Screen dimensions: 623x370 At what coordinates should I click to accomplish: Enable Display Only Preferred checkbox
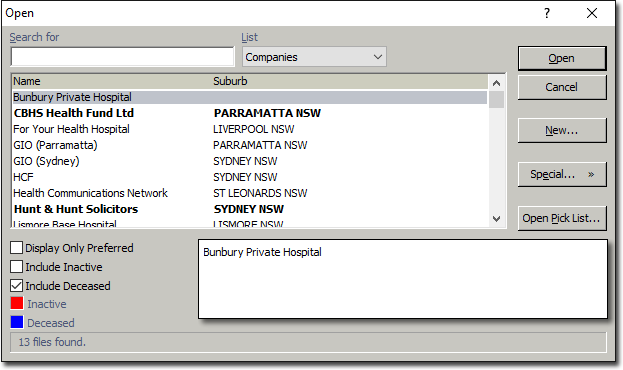[16, 248]
